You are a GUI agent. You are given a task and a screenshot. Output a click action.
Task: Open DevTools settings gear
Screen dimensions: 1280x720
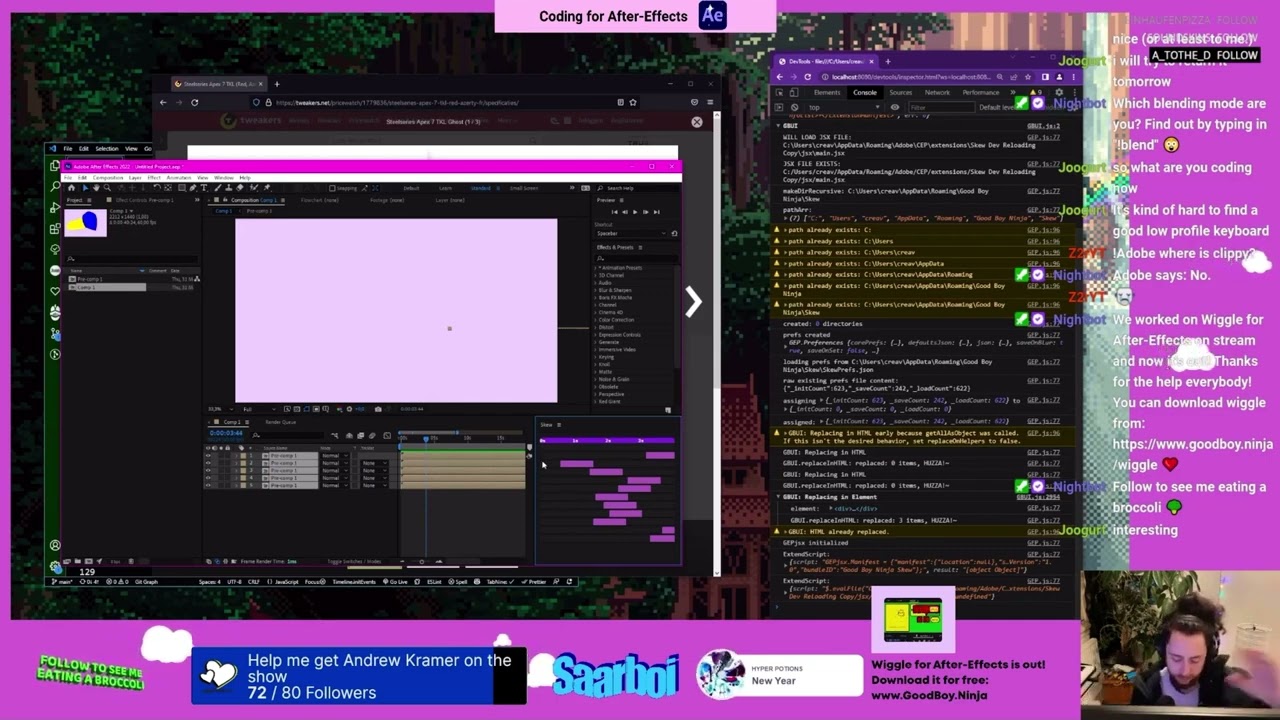coord(1059,92)
